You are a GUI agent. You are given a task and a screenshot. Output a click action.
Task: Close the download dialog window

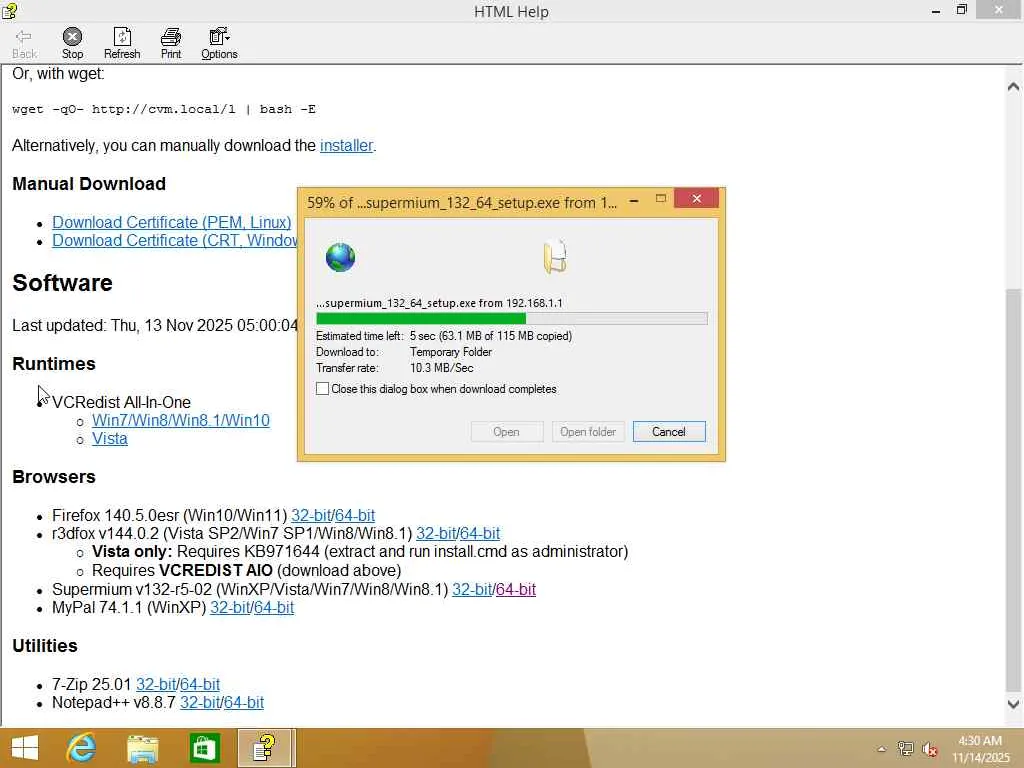(696, 199)
